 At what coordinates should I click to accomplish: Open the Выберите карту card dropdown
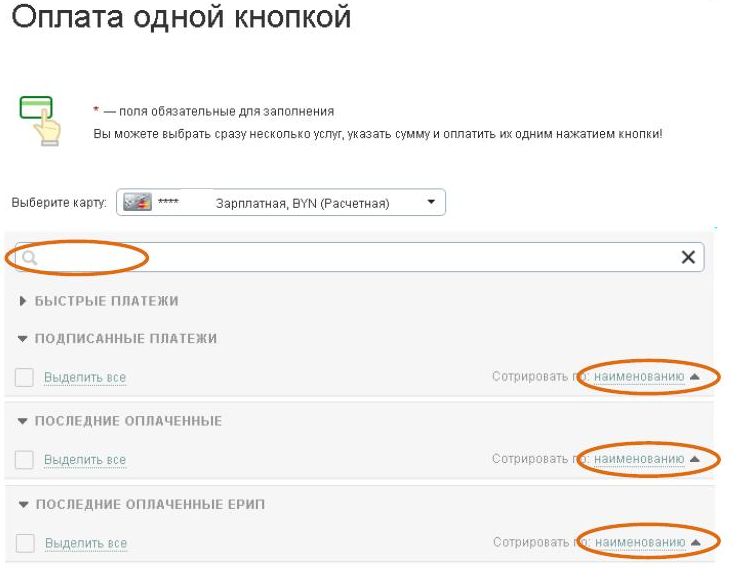[431, 202]
